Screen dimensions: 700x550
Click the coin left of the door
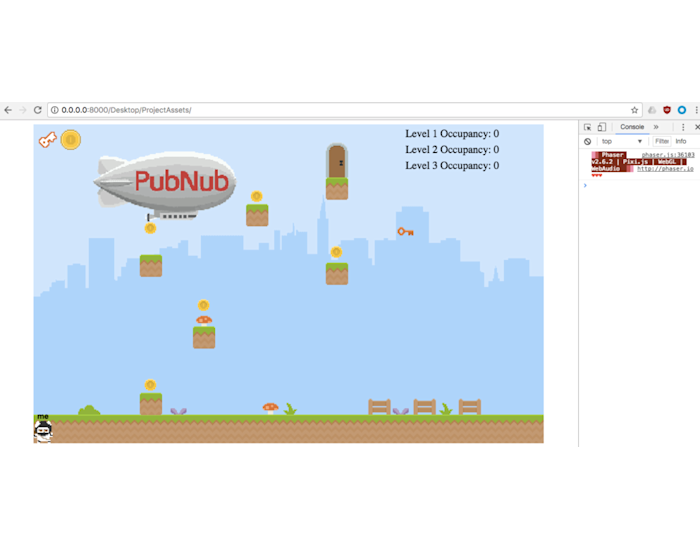point(256,196)
